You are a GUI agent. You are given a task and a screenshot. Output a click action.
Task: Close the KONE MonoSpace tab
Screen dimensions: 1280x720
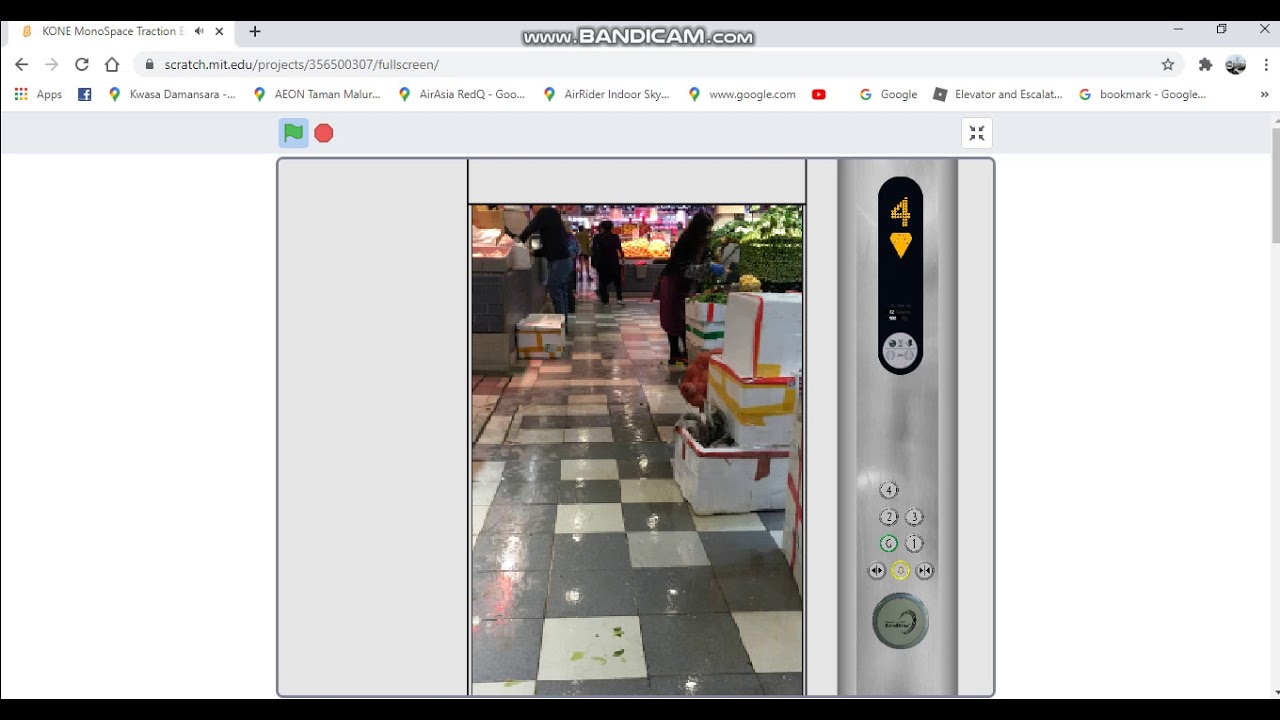(x=219, y=31)
